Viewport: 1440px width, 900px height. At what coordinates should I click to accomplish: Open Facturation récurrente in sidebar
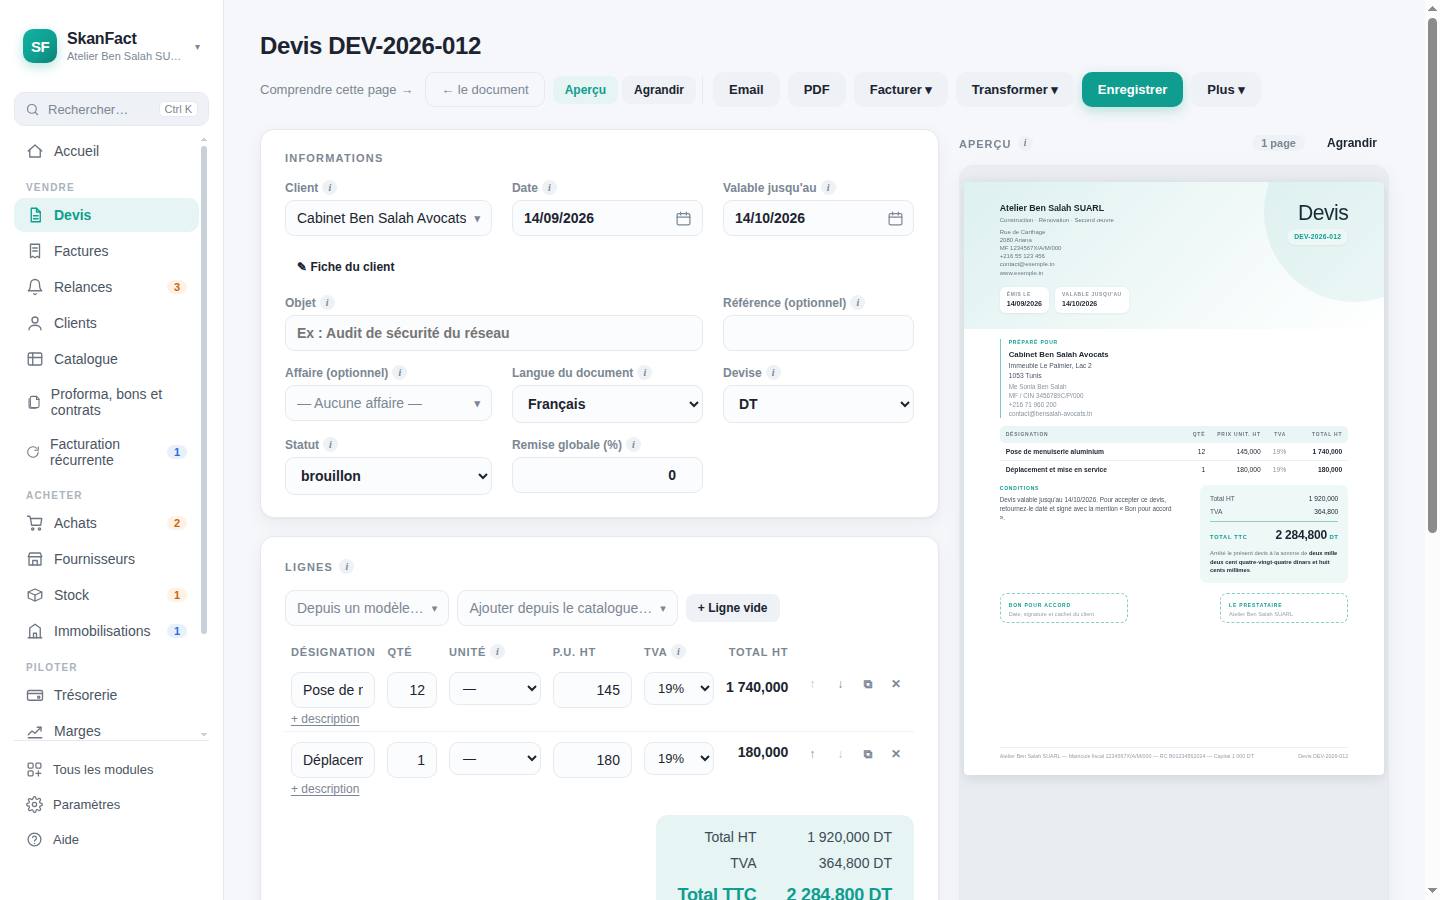106,452
